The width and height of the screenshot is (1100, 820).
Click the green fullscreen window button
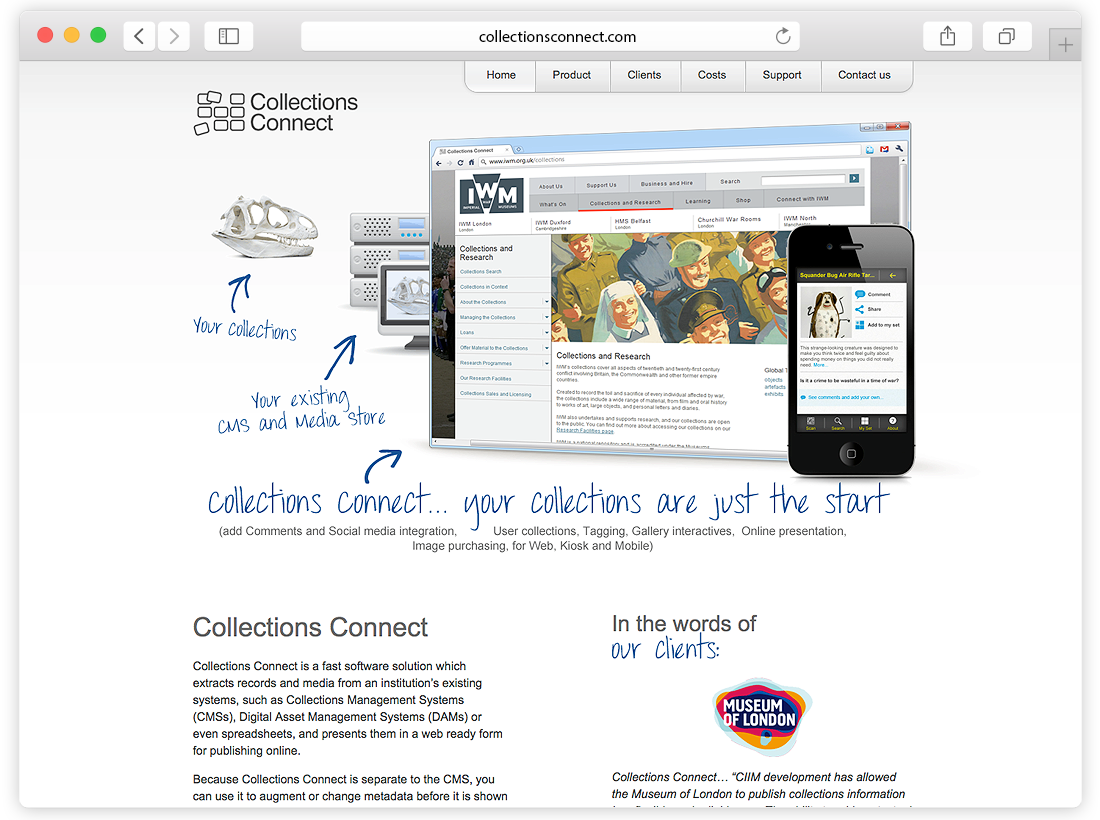98,35
